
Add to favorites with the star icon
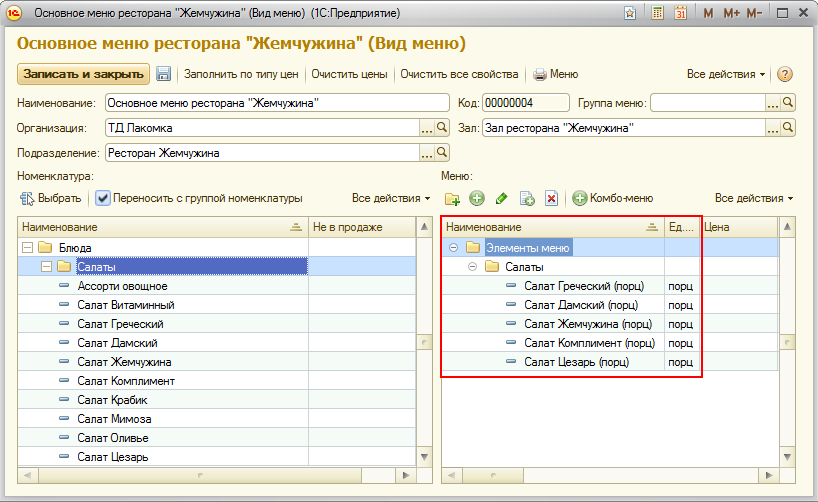click(629, 14)
